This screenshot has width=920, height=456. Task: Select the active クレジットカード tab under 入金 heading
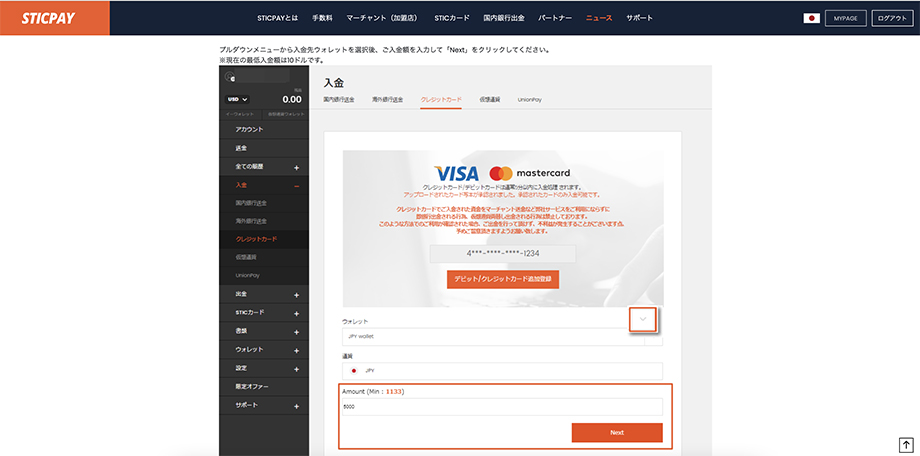[441, 100]
